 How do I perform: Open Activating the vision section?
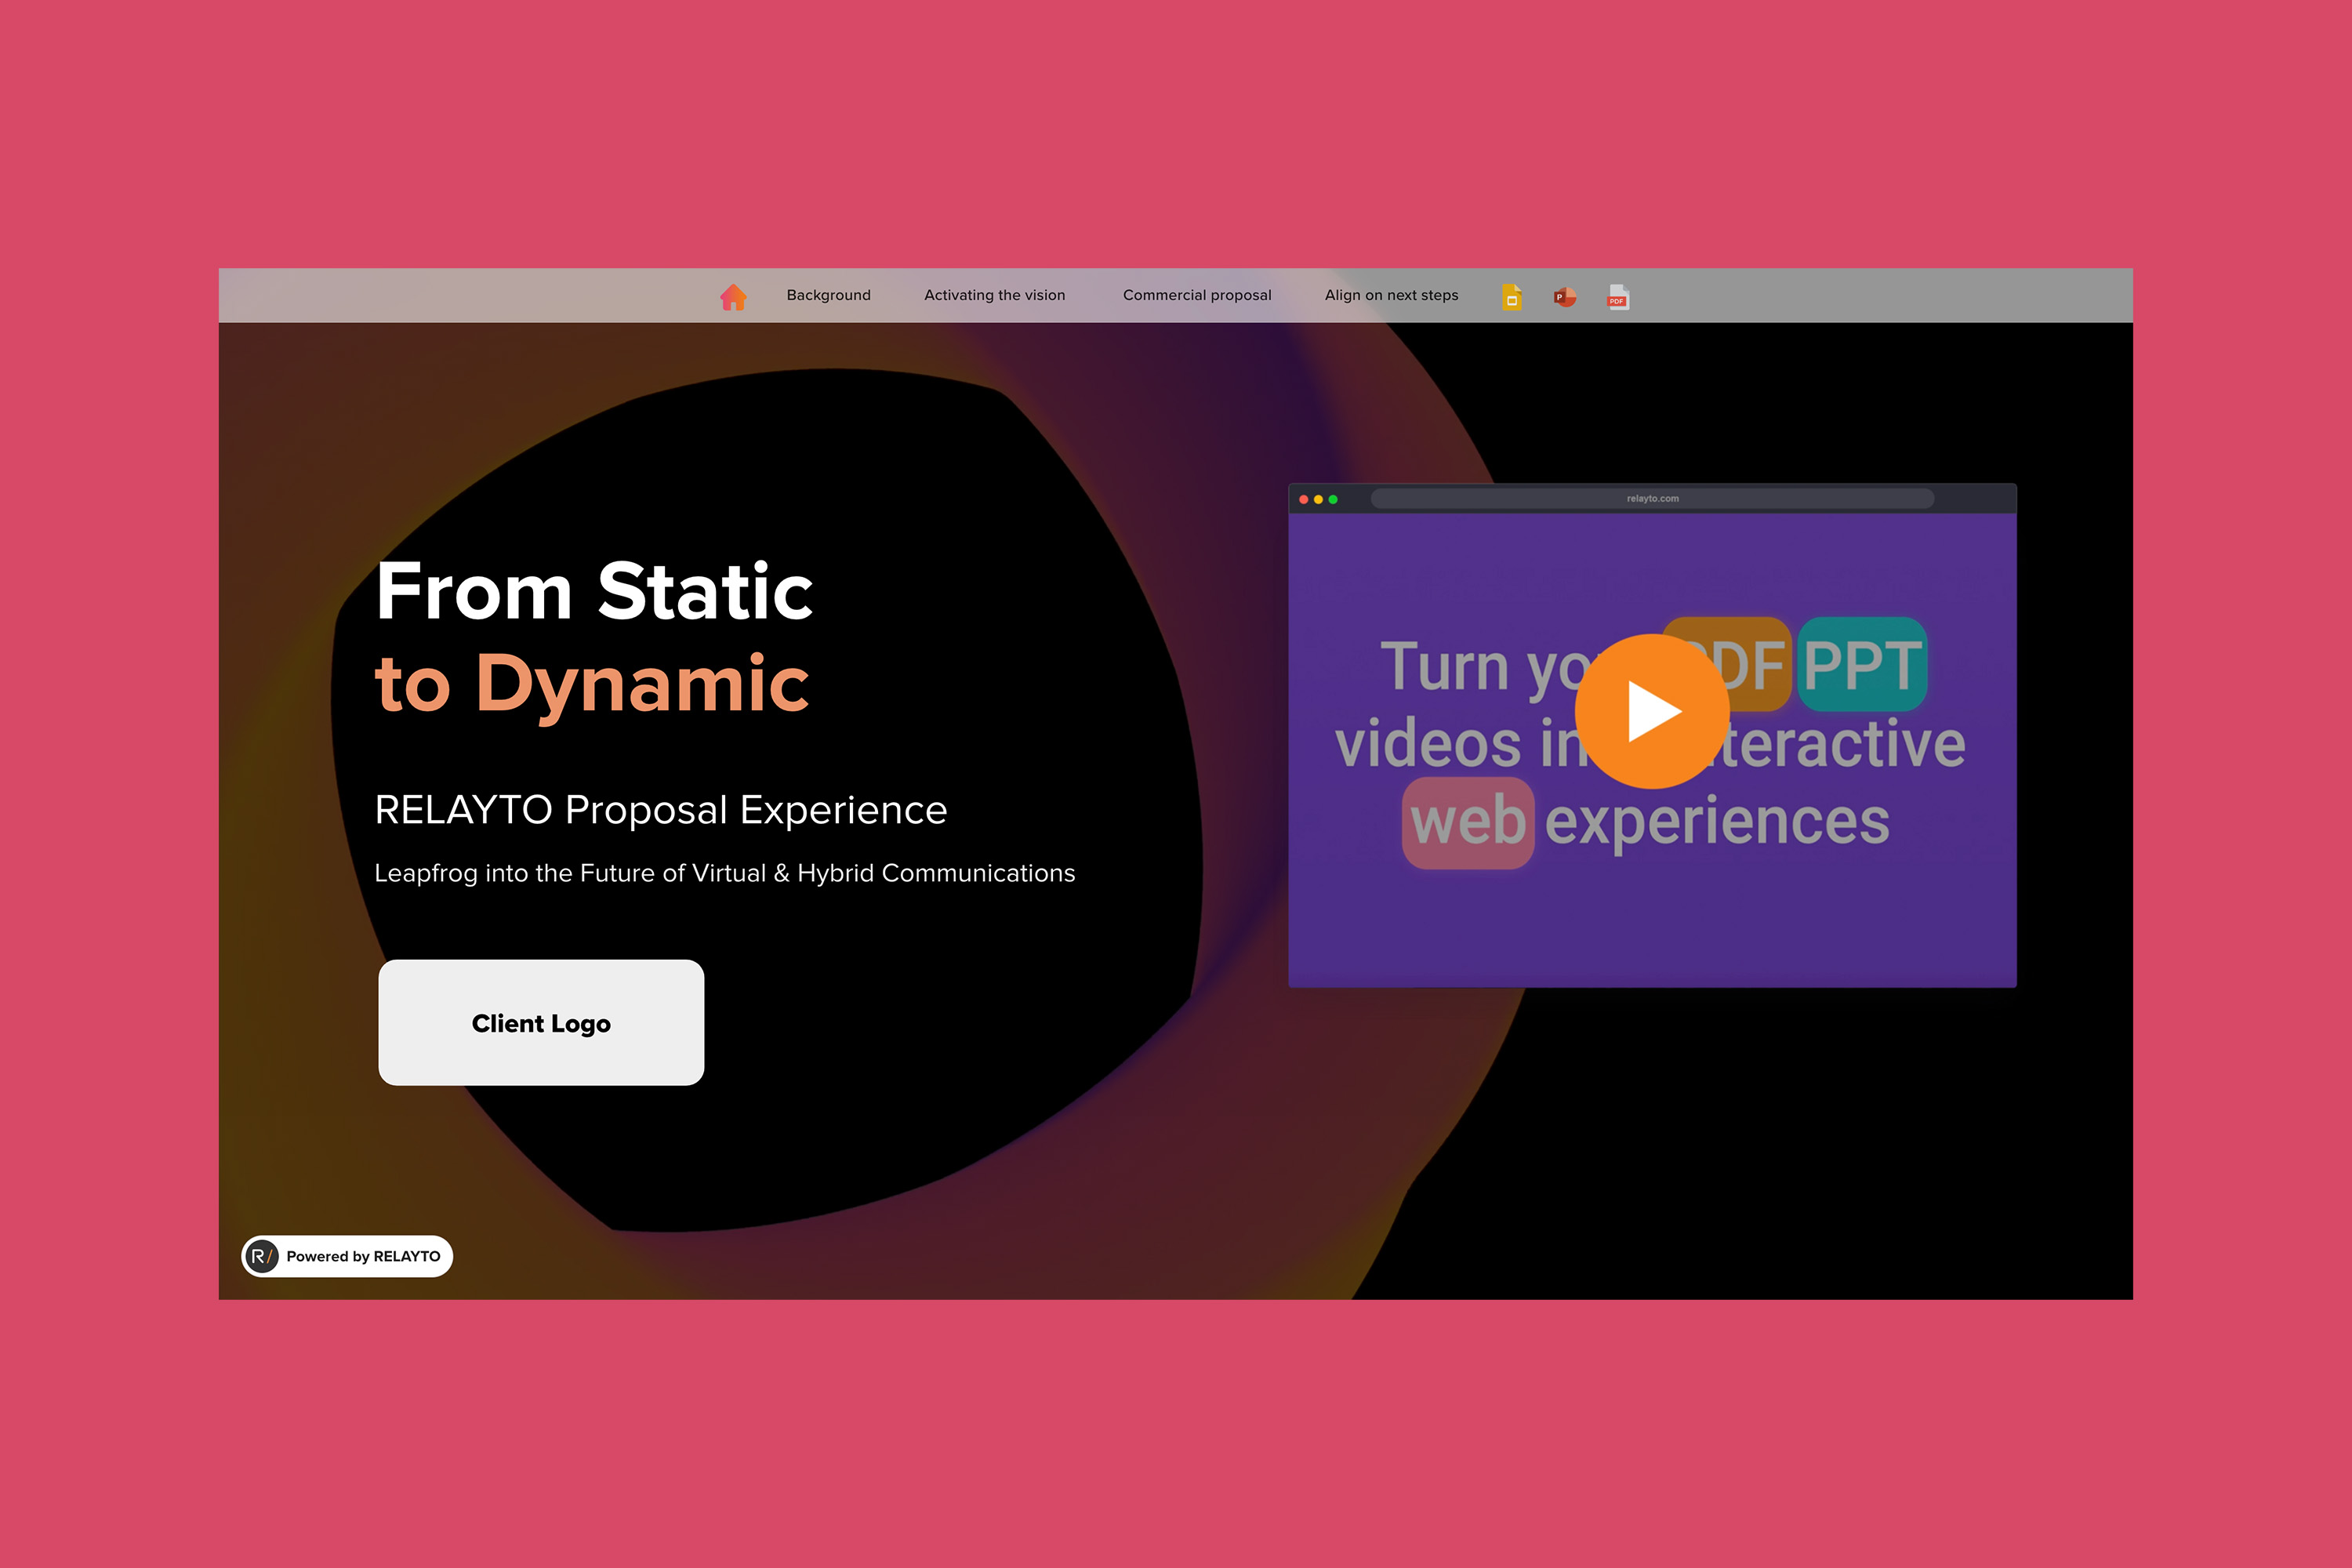point(994,295)
